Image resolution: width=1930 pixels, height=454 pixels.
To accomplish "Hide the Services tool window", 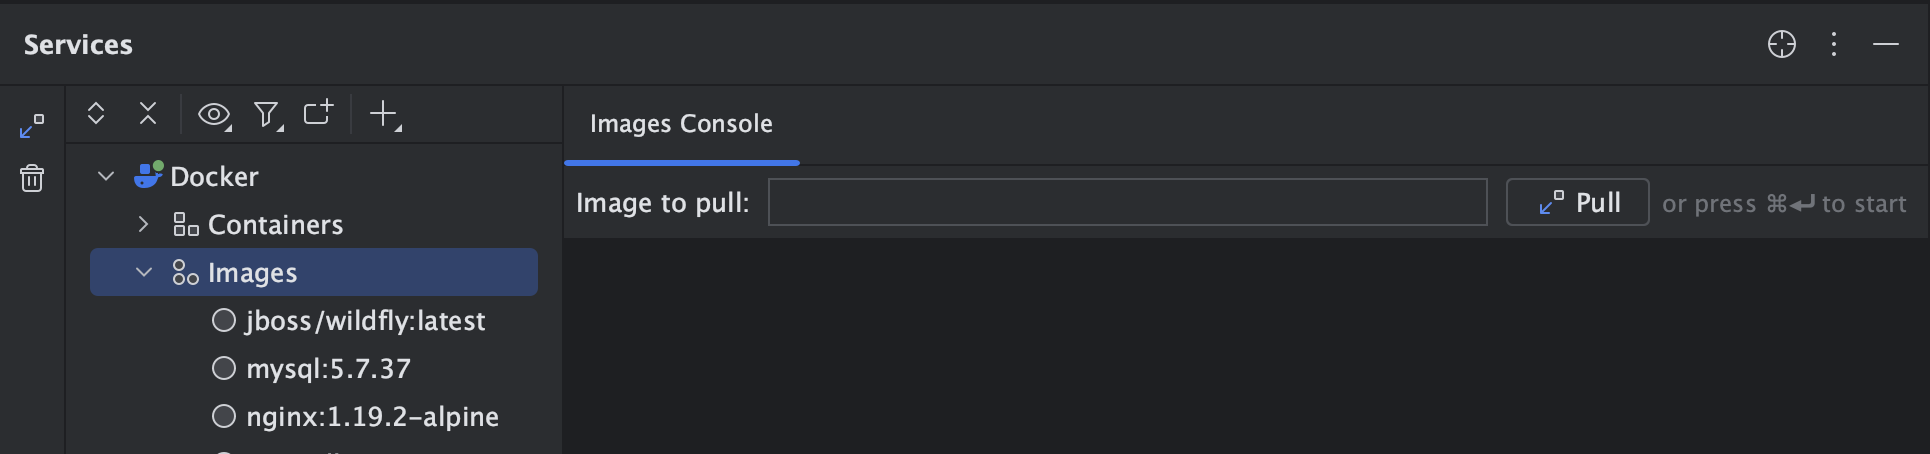I will [1885, 44].
